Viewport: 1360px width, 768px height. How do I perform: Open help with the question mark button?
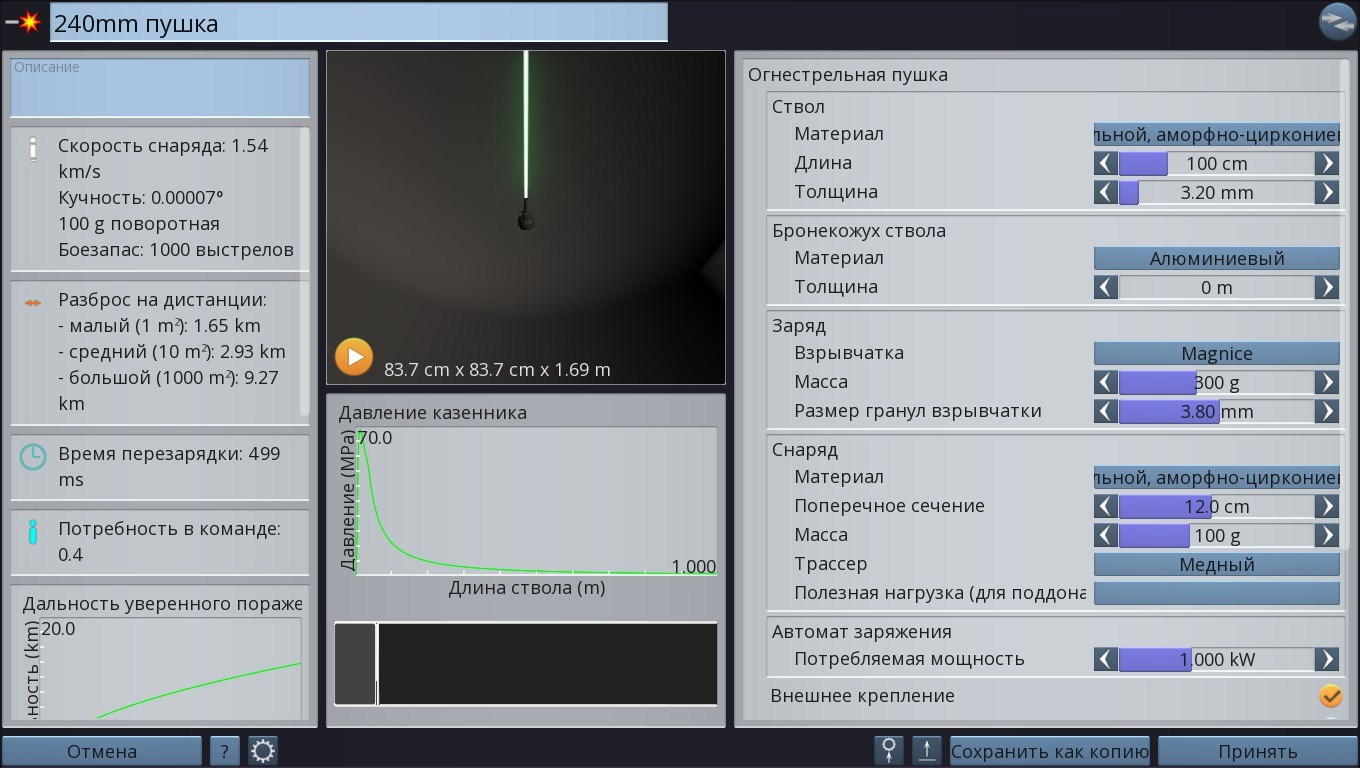pos(224,751)
